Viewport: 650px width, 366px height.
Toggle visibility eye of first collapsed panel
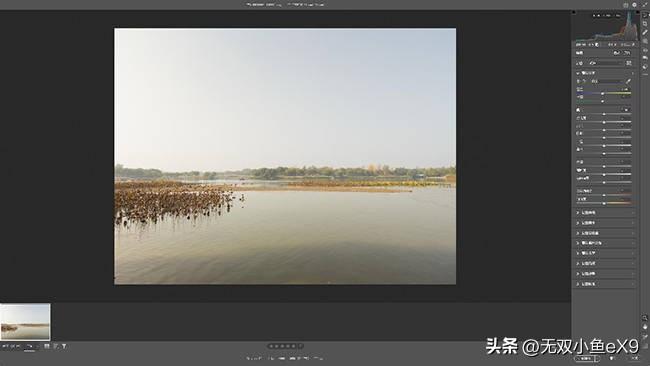click(x=633, y=212)
